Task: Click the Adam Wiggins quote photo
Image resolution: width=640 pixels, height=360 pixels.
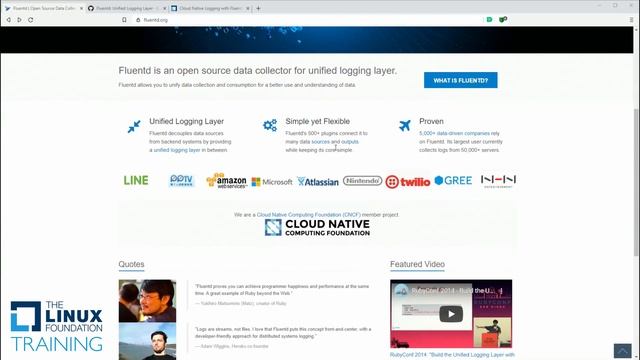Action: [x=147, y=341]
